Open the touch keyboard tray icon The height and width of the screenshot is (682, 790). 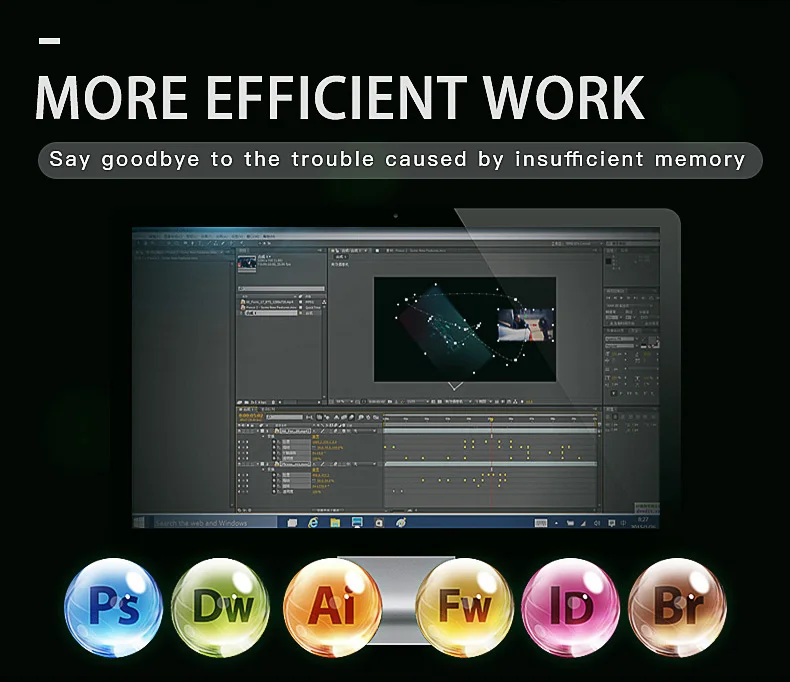(x=541, y=523)
